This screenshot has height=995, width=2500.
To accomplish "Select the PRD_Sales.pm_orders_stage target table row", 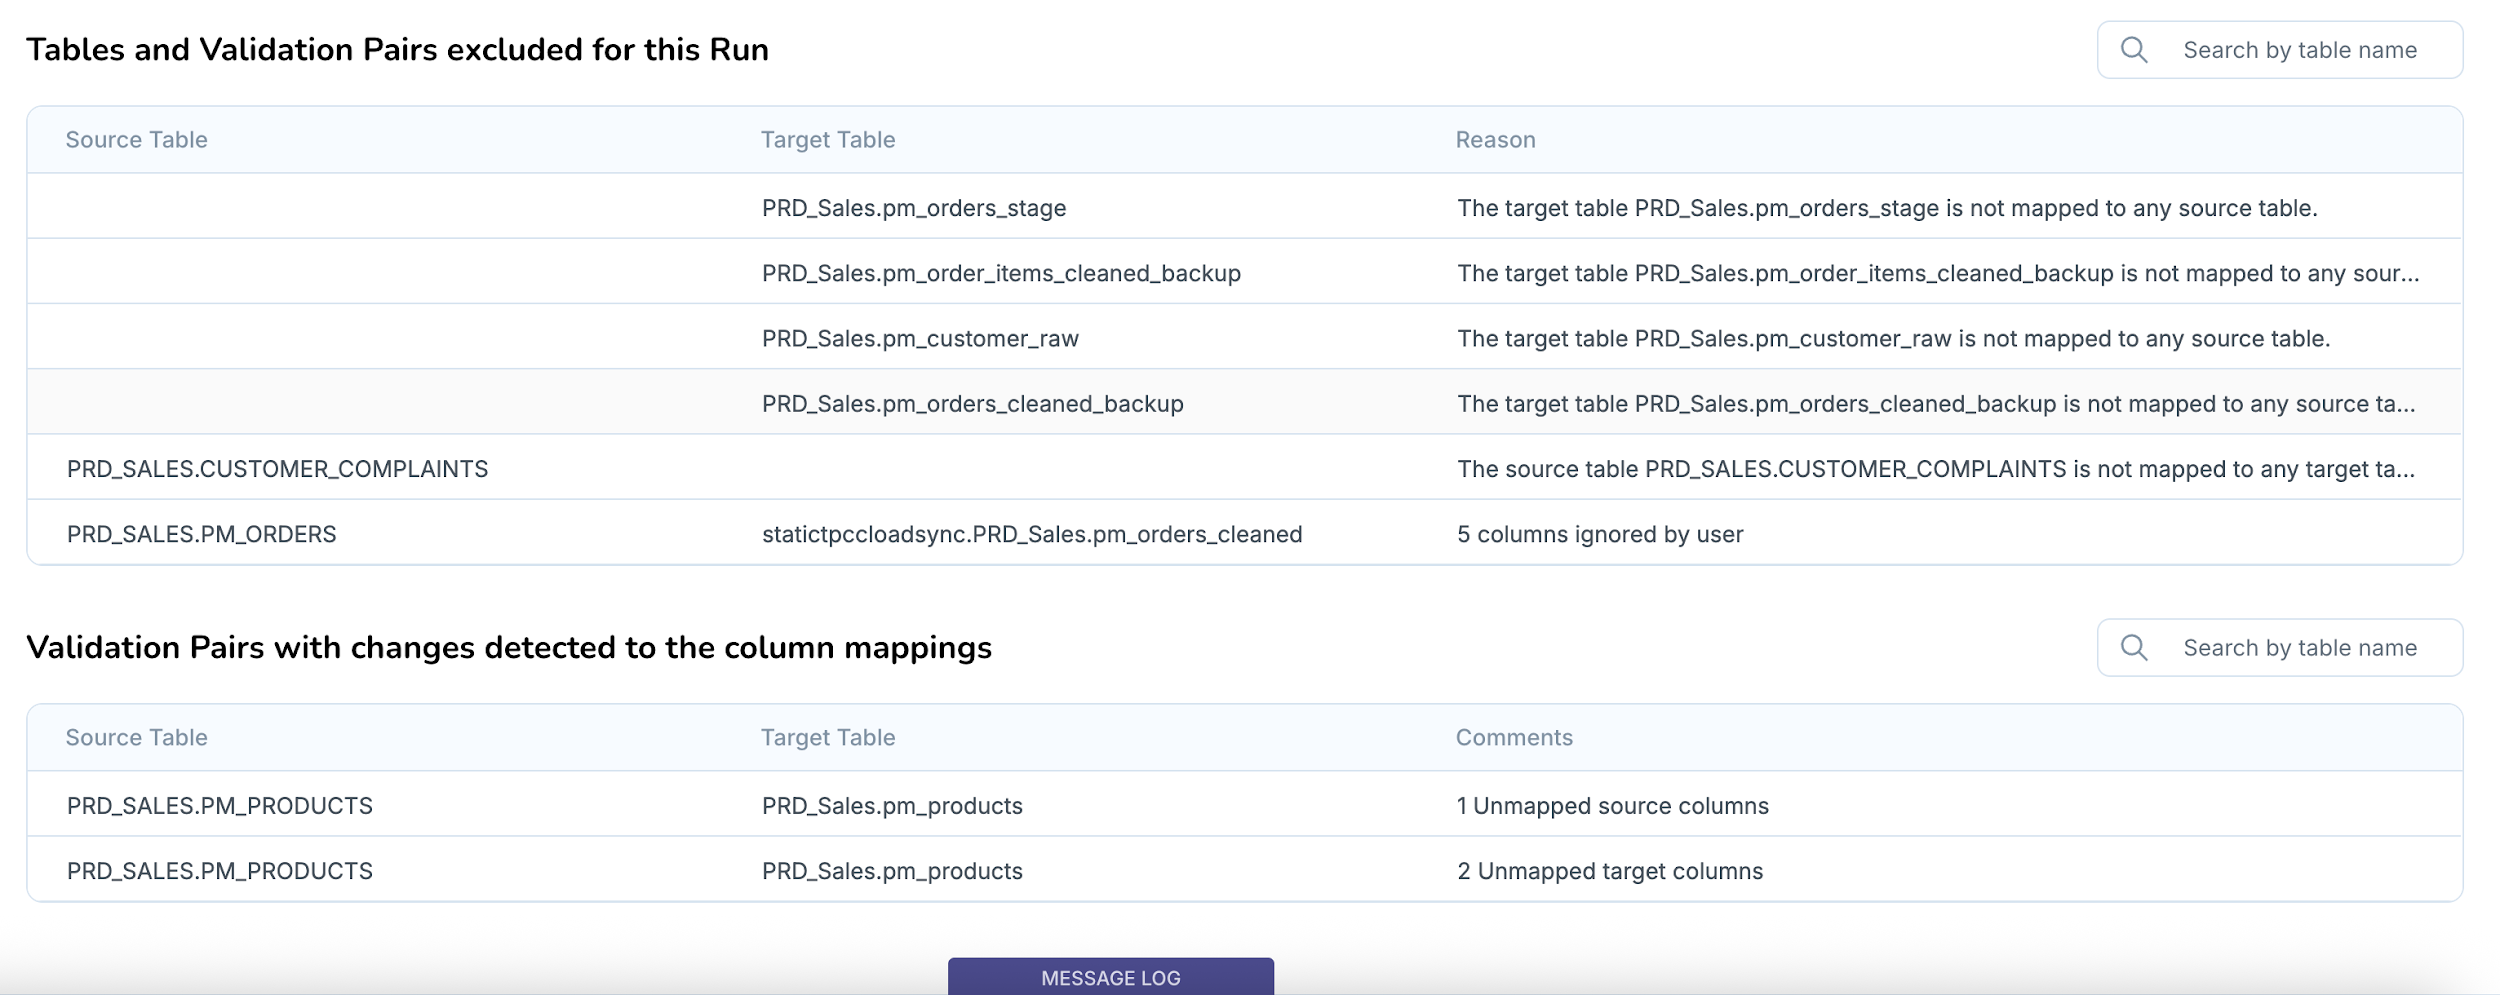I will (x=913, y=208).
